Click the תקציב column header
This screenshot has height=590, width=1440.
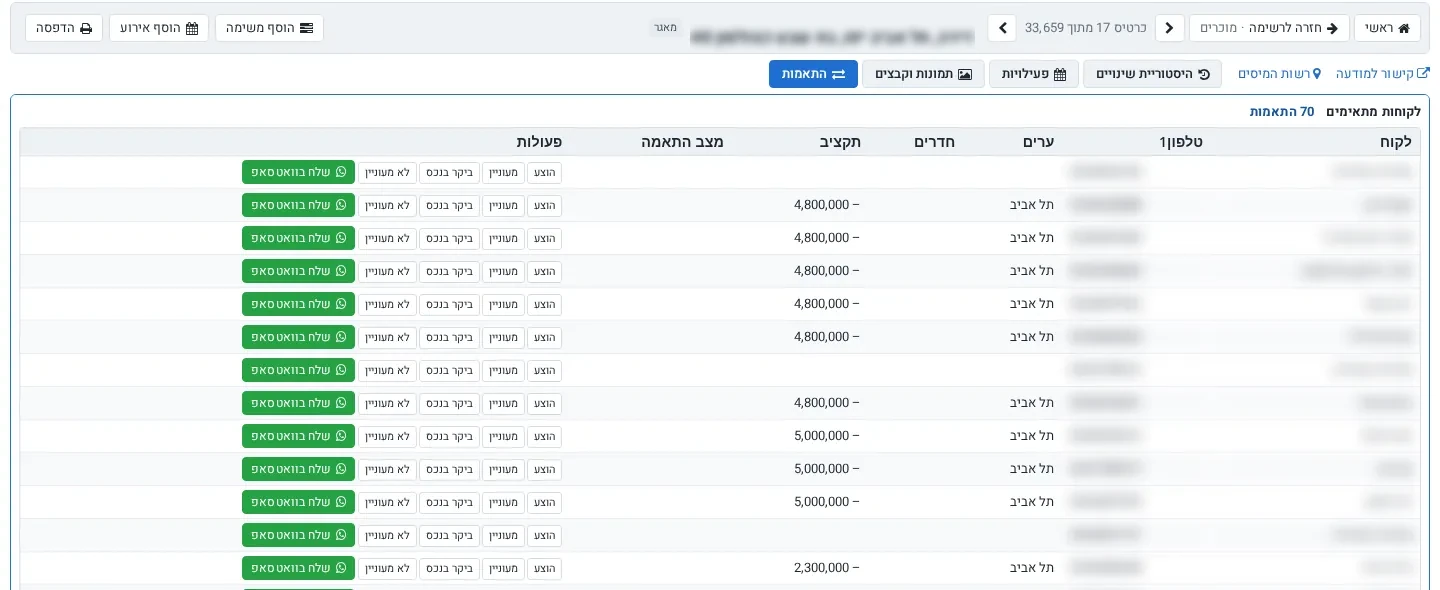(x=838, y=142)
